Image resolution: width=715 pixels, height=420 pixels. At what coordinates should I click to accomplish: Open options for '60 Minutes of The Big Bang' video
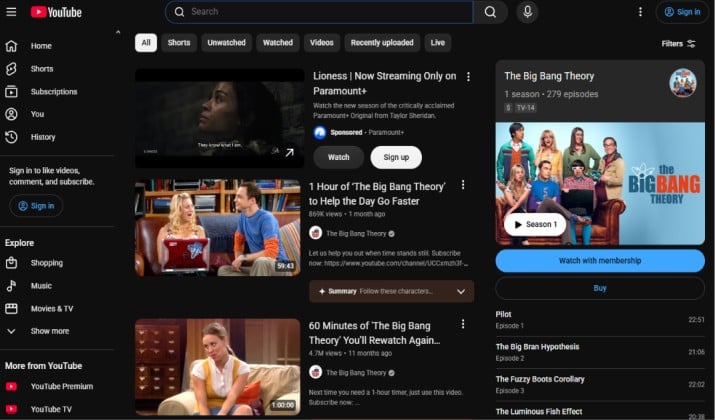[463, 323]
